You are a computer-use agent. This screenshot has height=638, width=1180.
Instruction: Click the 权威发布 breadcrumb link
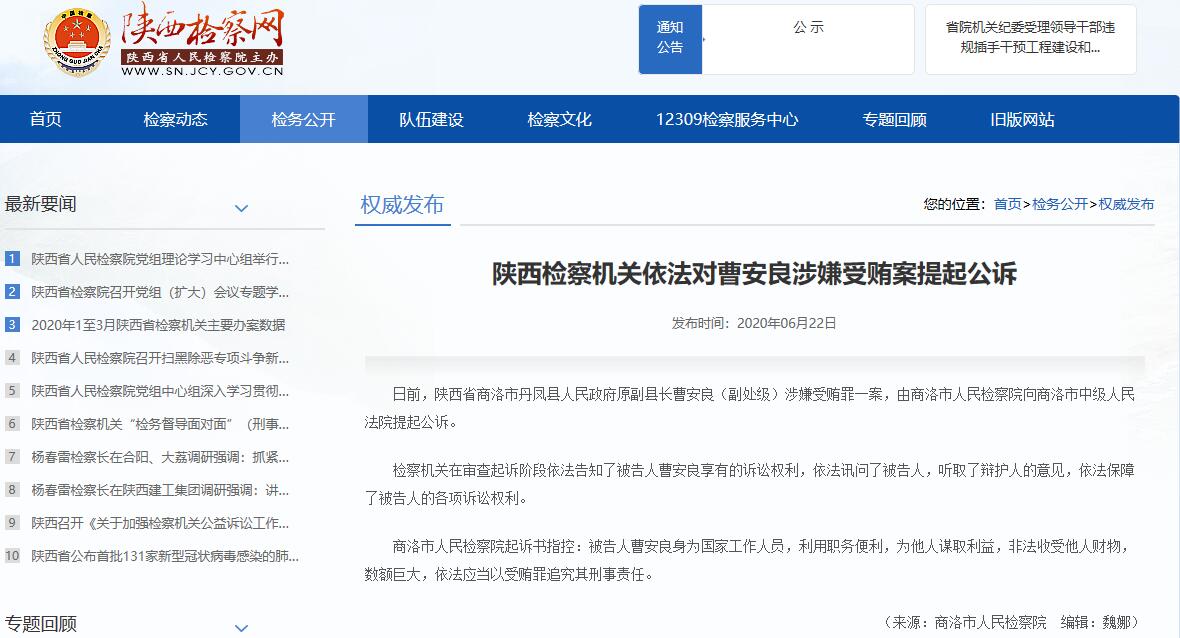(x=1126, y=204)
